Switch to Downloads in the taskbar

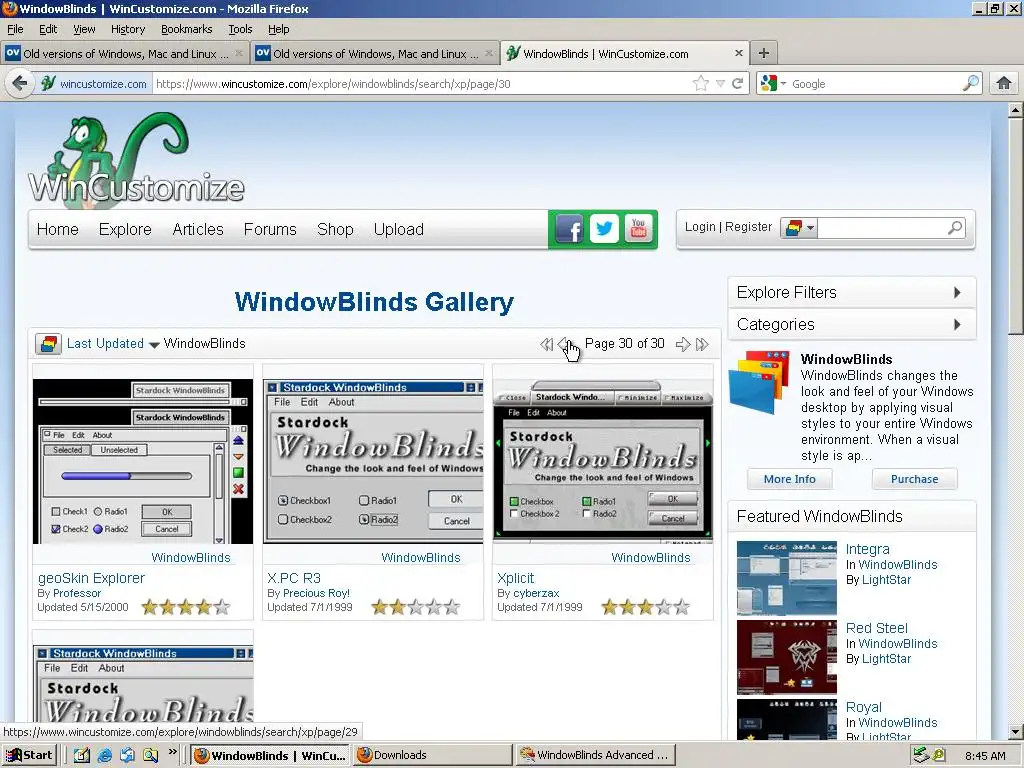(432, 756)
